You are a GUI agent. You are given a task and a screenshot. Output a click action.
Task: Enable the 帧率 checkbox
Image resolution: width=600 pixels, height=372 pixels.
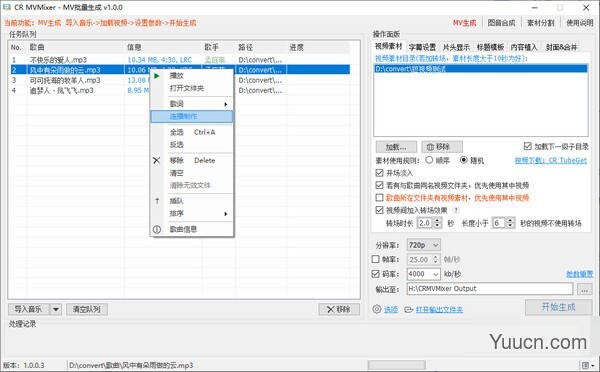pyautogui.click(x=375, y=259)
